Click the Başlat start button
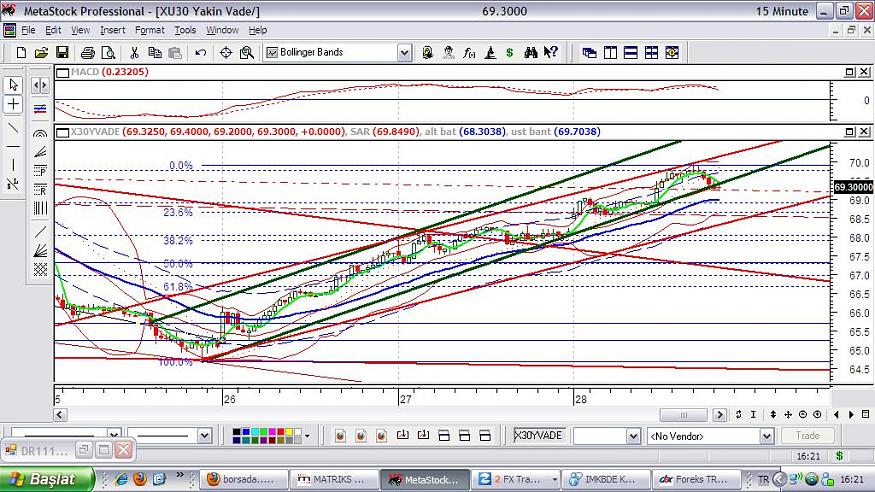 click(x=47, y=479)
